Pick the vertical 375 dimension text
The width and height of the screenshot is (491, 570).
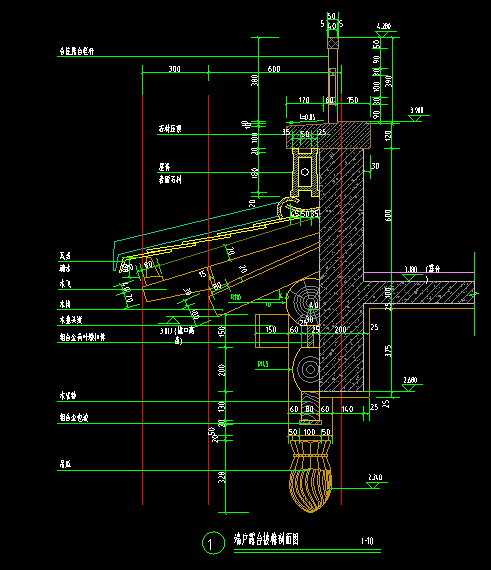click(388, 350)
